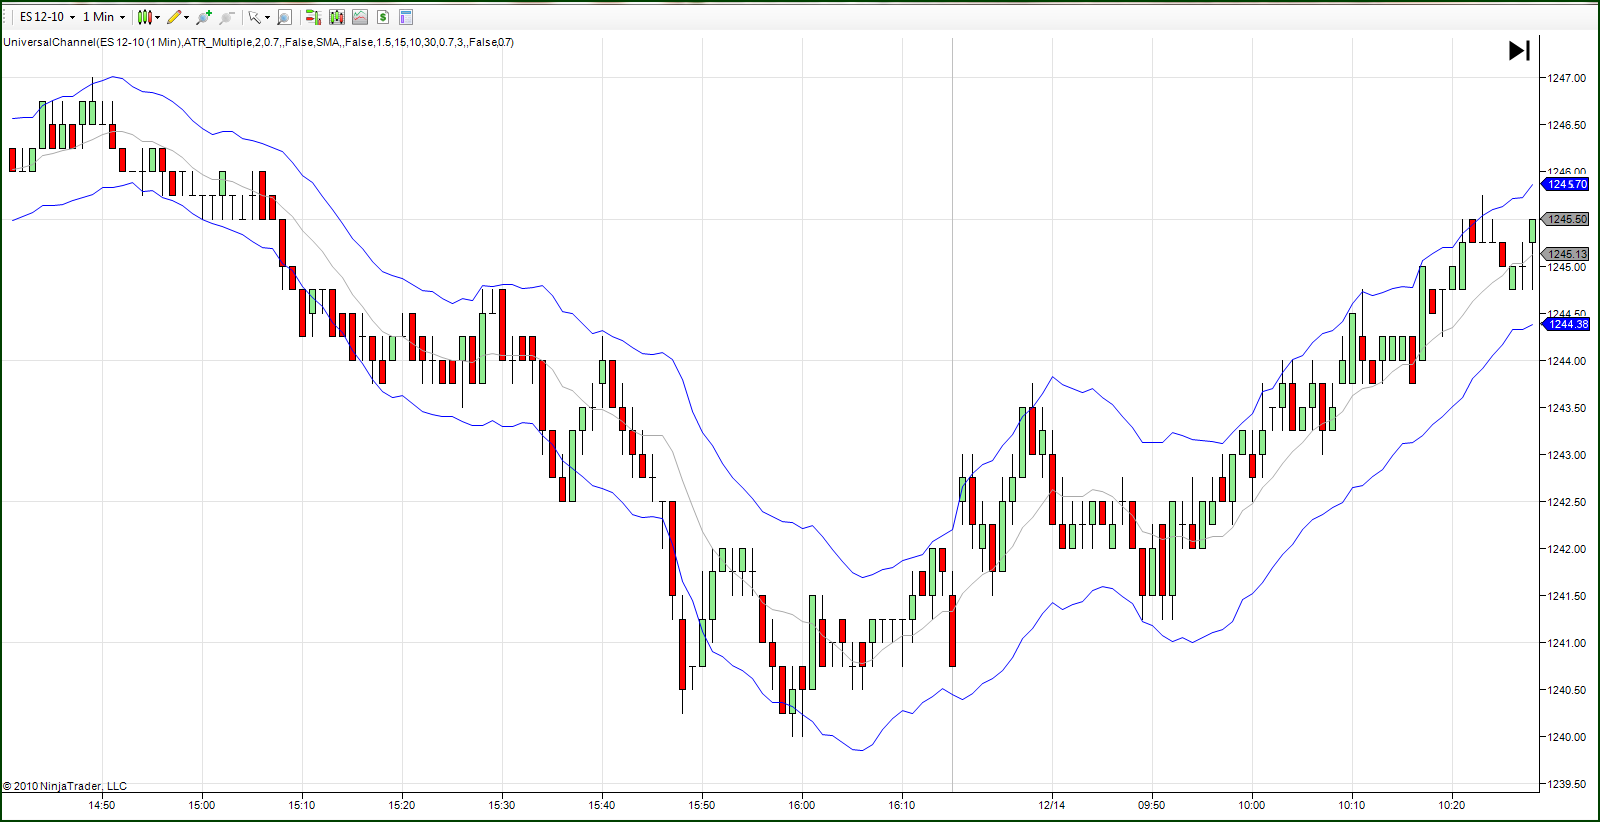The width and height of the screenshot is (1600, 822).
Task: Toggle the data box magnifier icon
Action: tap(284, 17)
